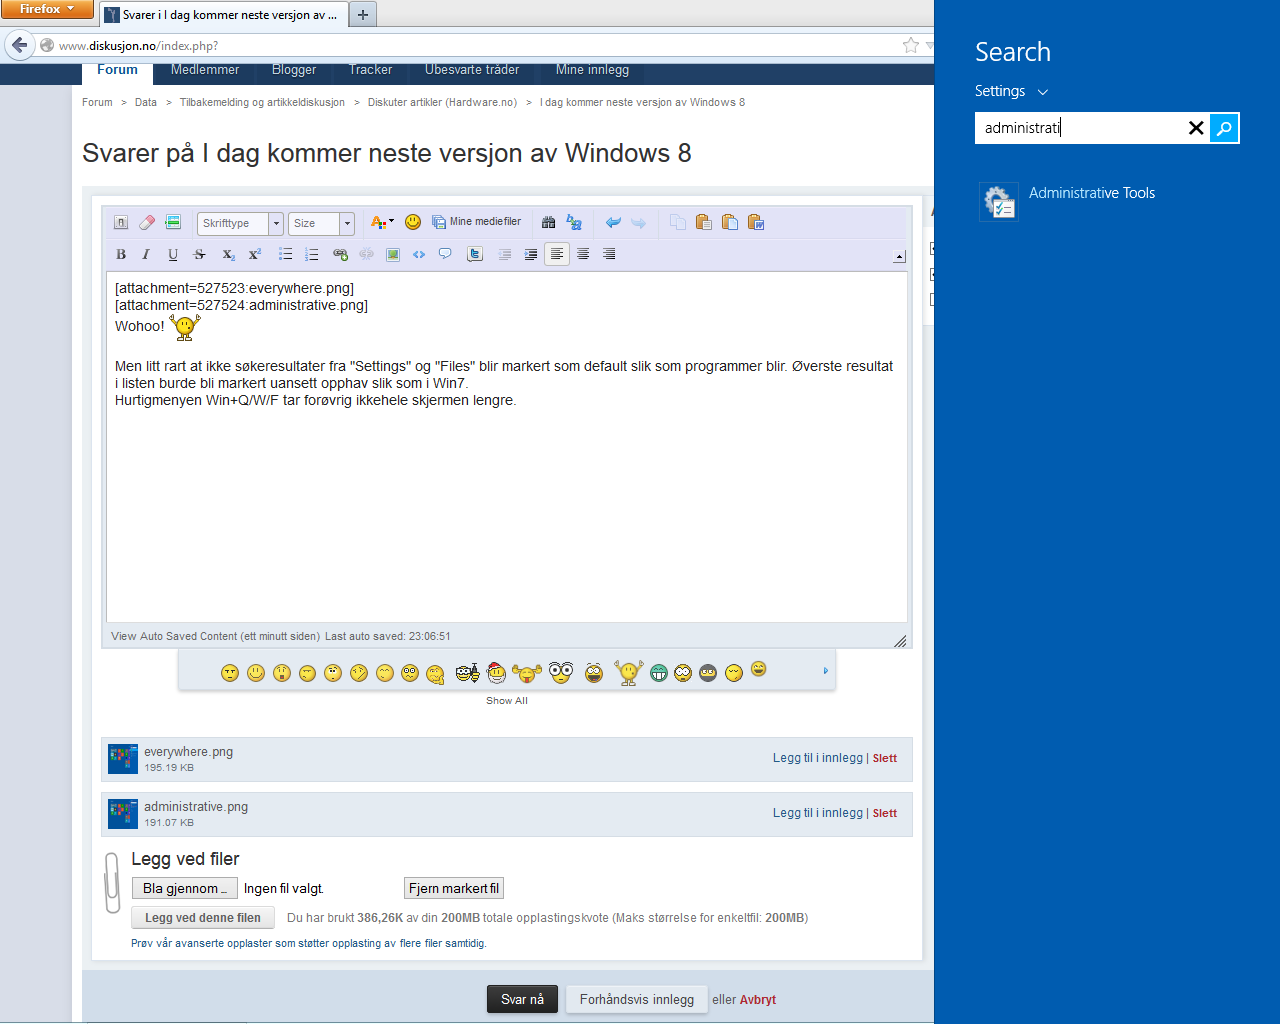Insert the green grinning smiley

(658, 673)
